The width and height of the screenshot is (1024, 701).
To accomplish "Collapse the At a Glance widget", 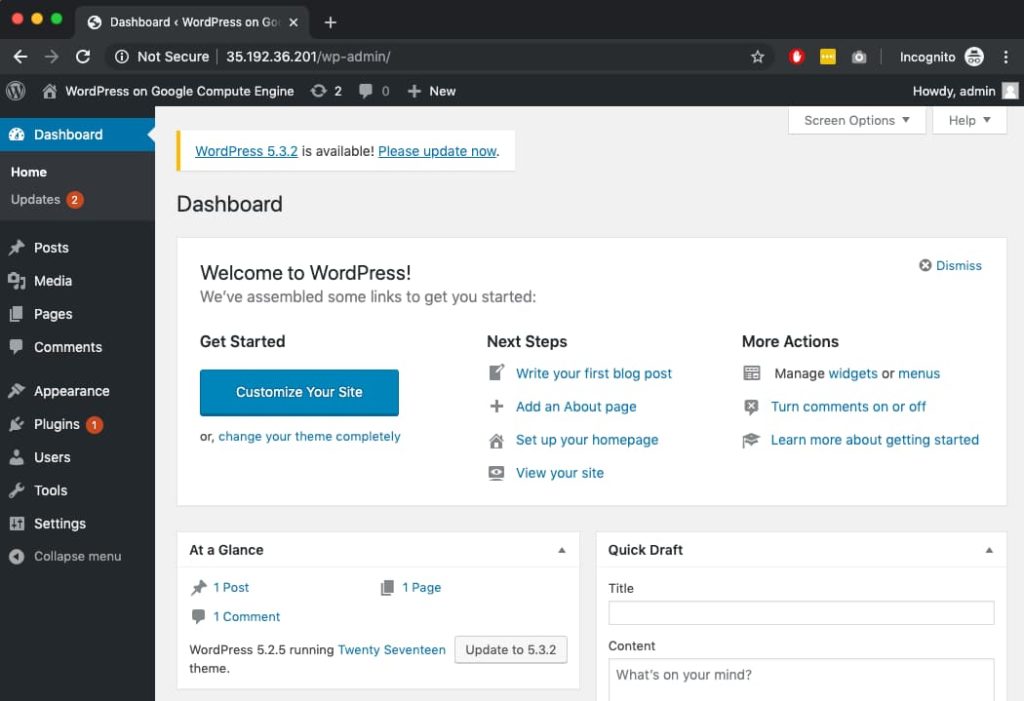I will point(561,549).
